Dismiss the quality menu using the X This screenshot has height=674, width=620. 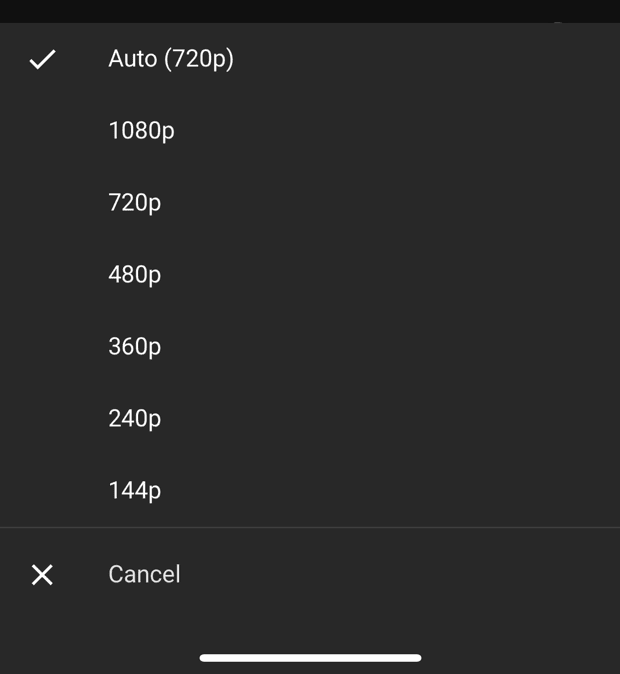click(x=42, y=575)
